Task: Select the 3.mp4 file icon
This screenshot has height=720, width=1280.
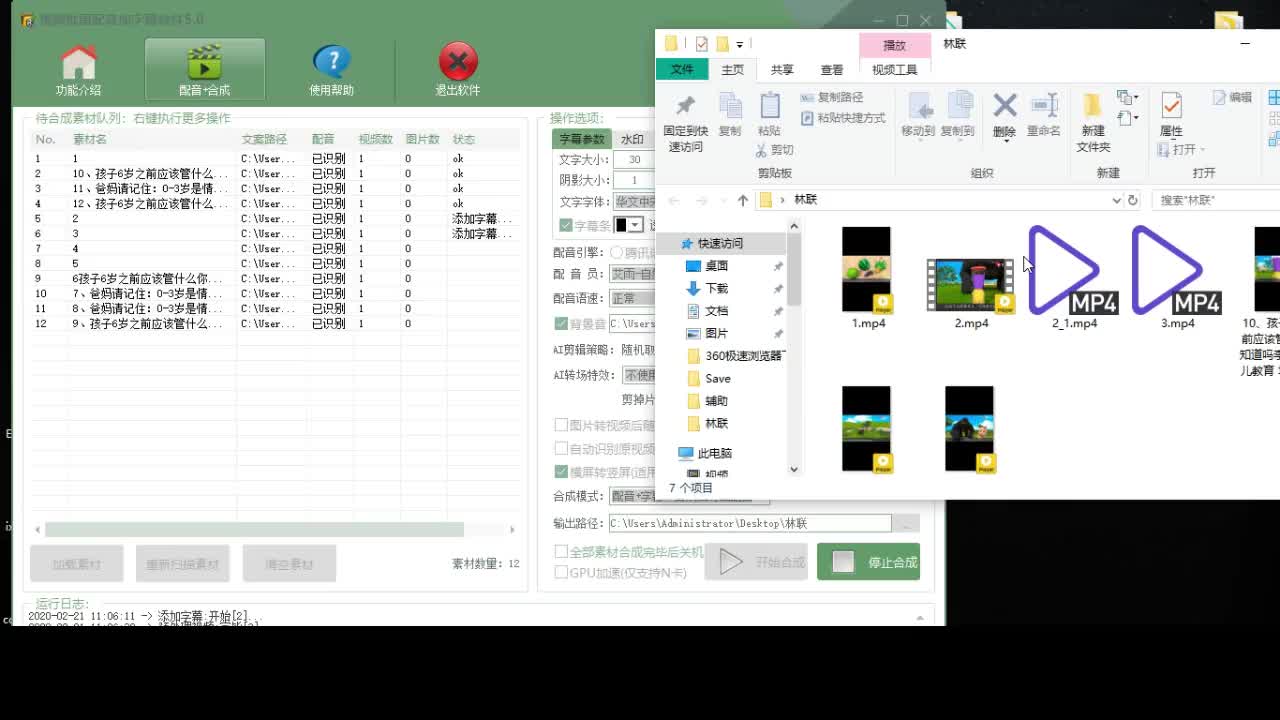Action: 1177,270
